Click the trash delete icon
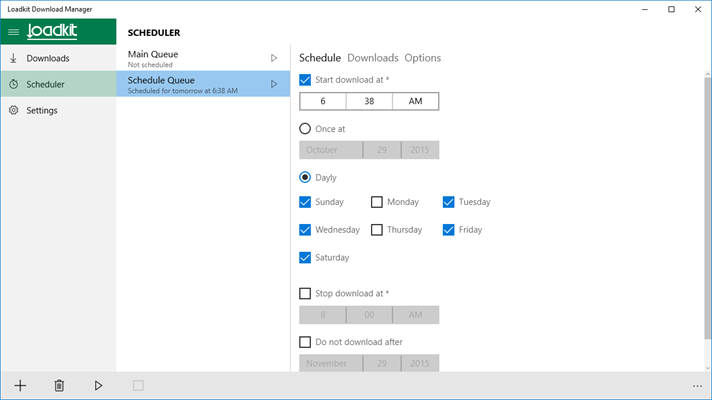The height and width of the screenshot is (400, 712). pyautogui.click(x=59, y=385)
